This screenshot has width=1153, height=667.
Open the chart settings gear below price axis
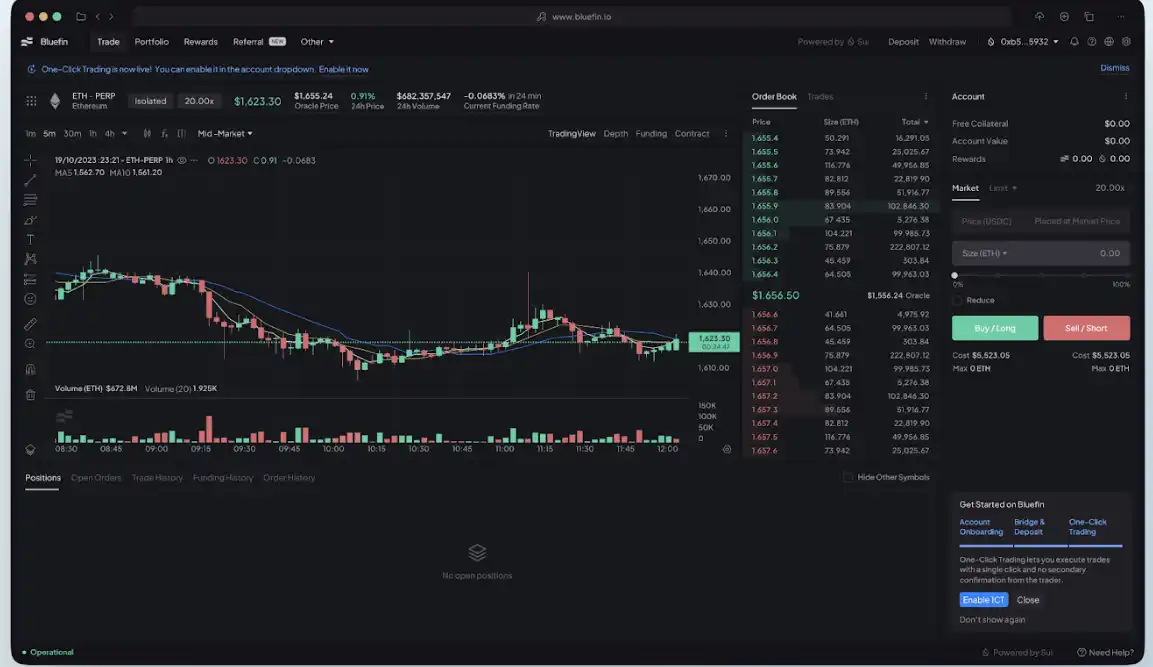click(x=727, y=449)
